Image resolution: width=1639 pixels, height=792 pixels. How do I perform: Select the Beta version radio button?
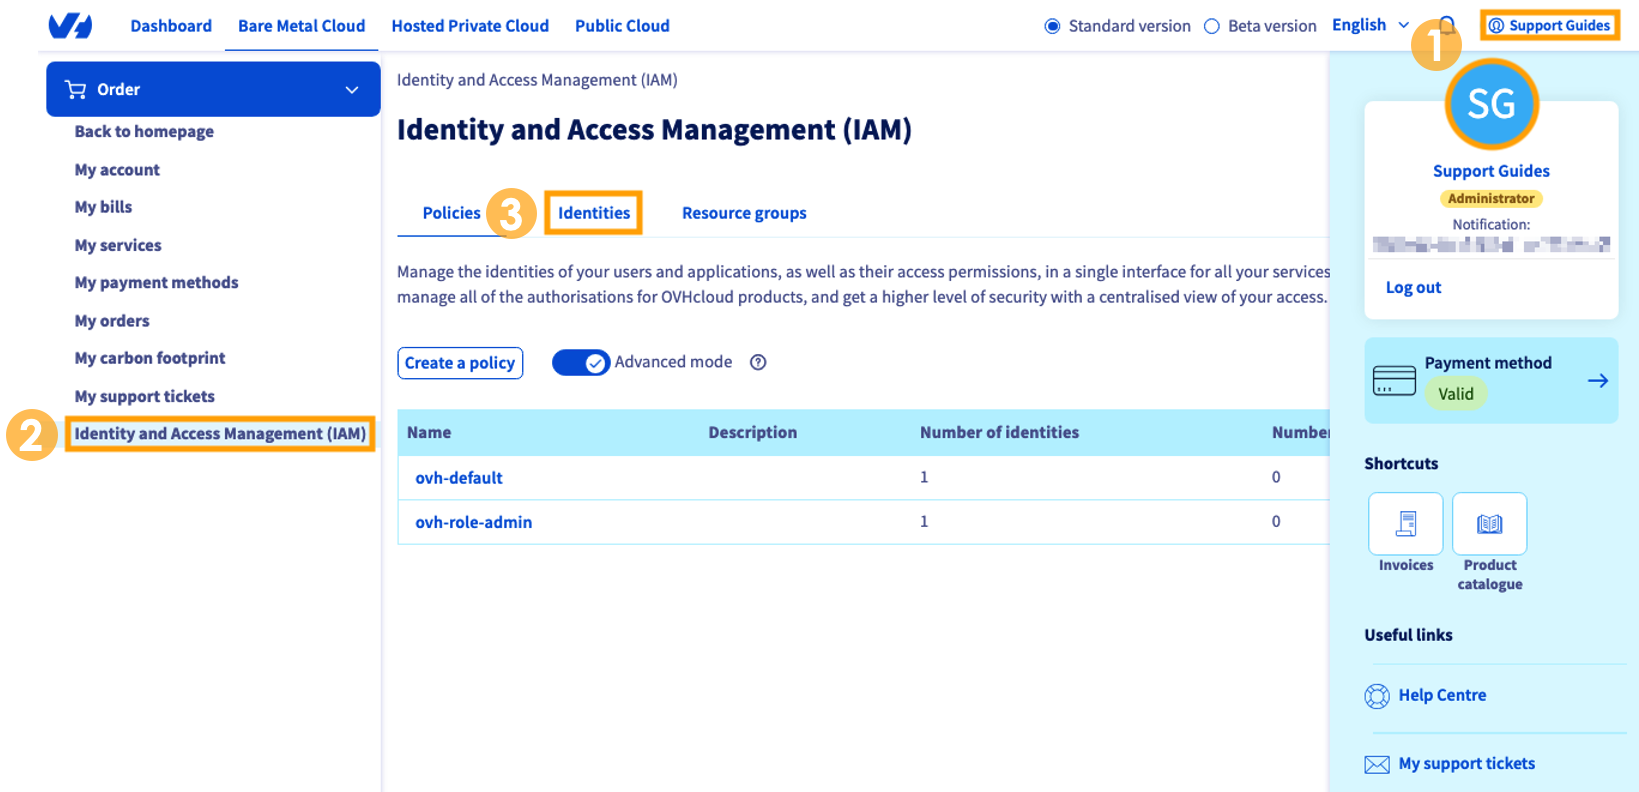1212,26
